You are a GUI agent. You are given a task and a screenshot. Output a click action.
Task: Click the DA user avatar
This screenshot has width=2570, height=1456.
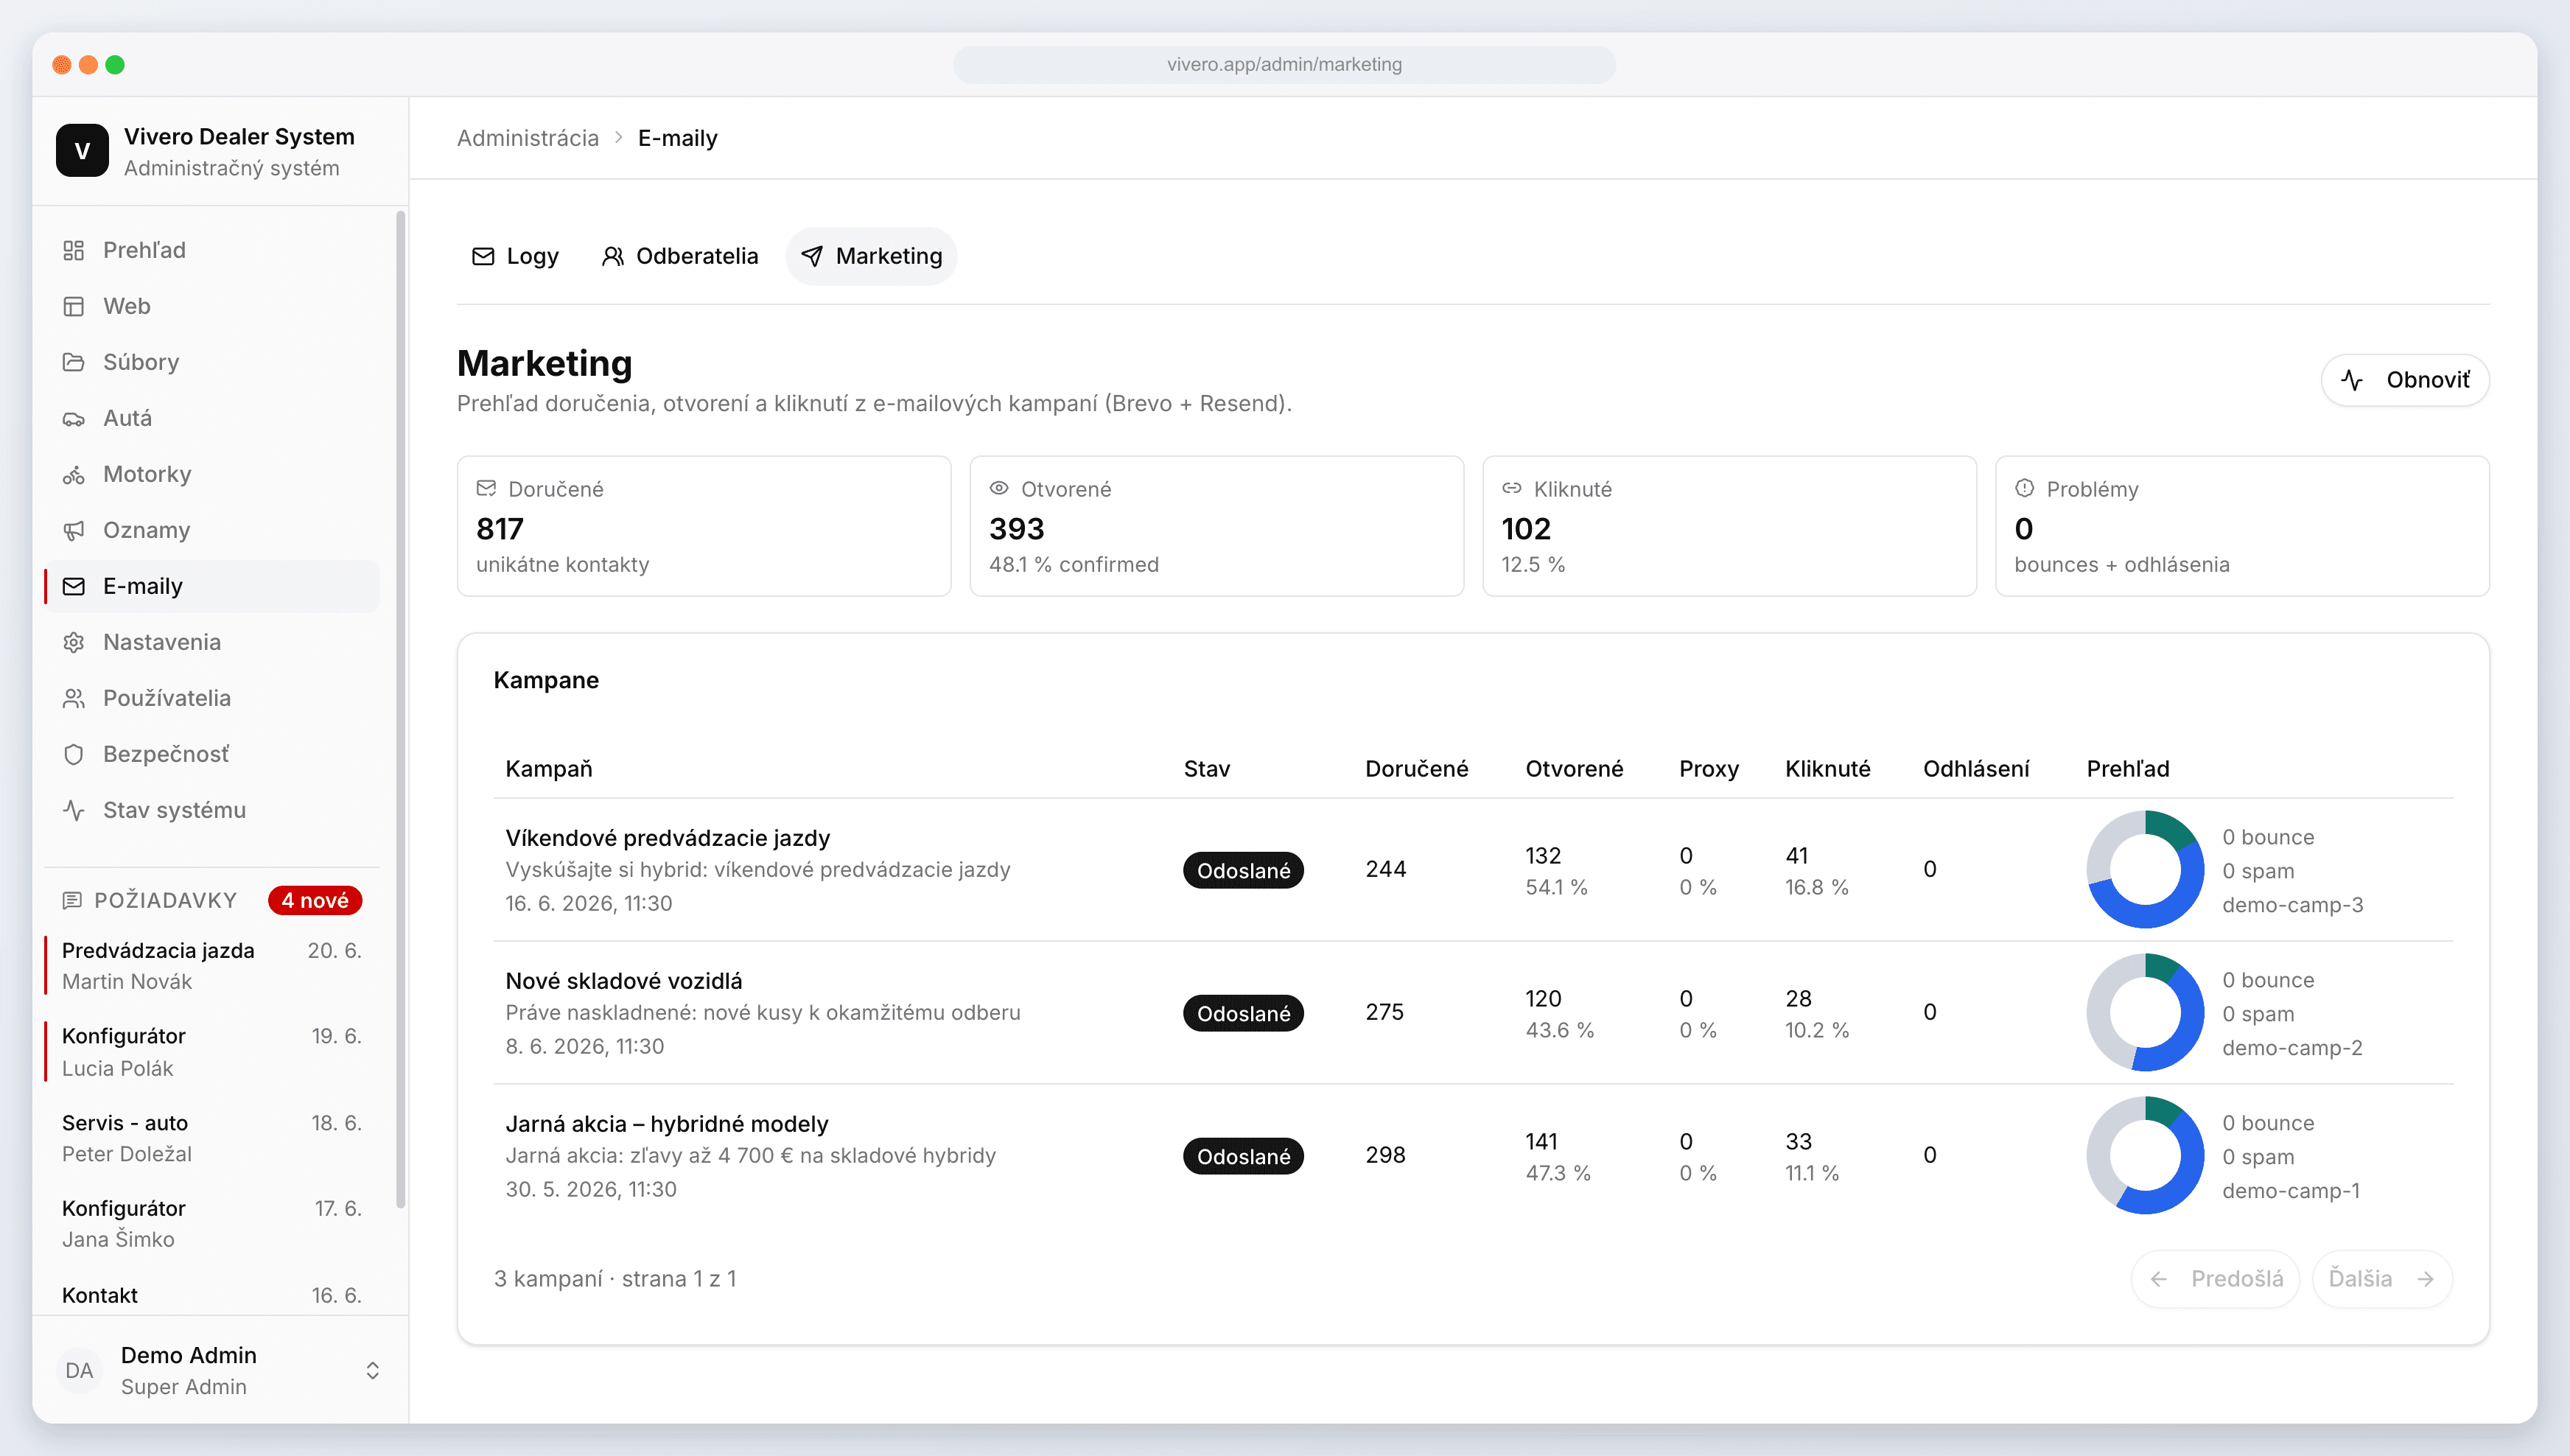(x=79, y=1370)
